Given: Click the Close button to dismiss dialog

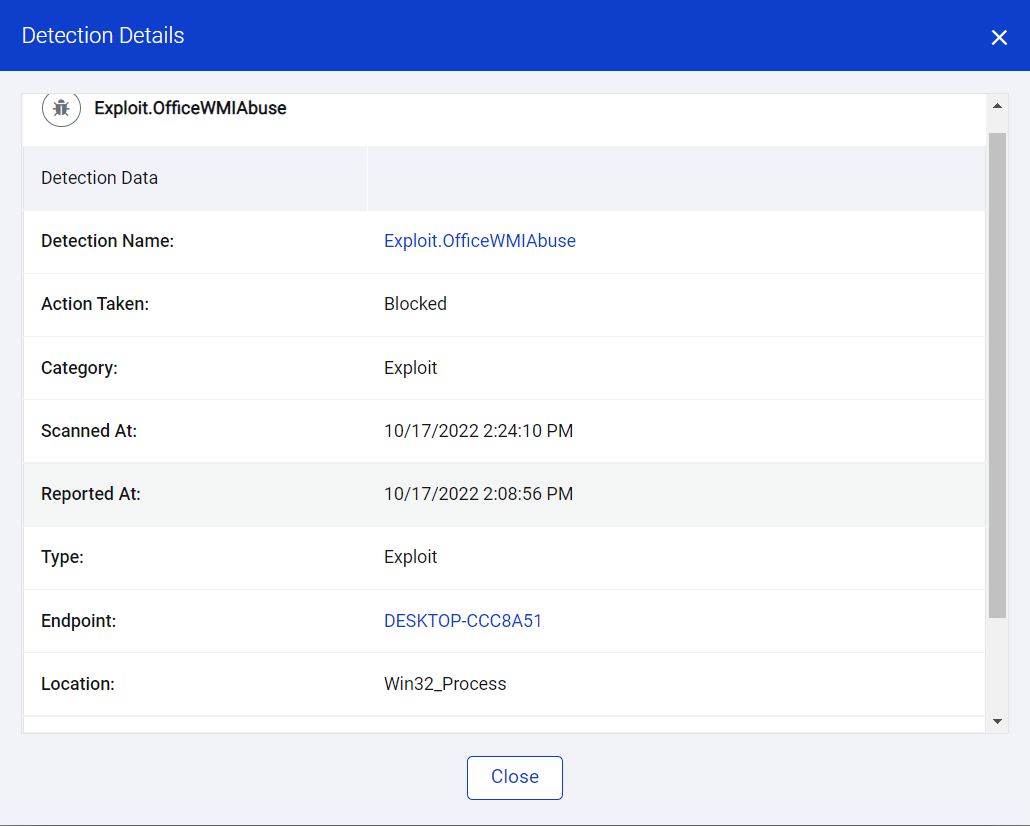Looking at the screenshot, I should (x=514, y=777).
